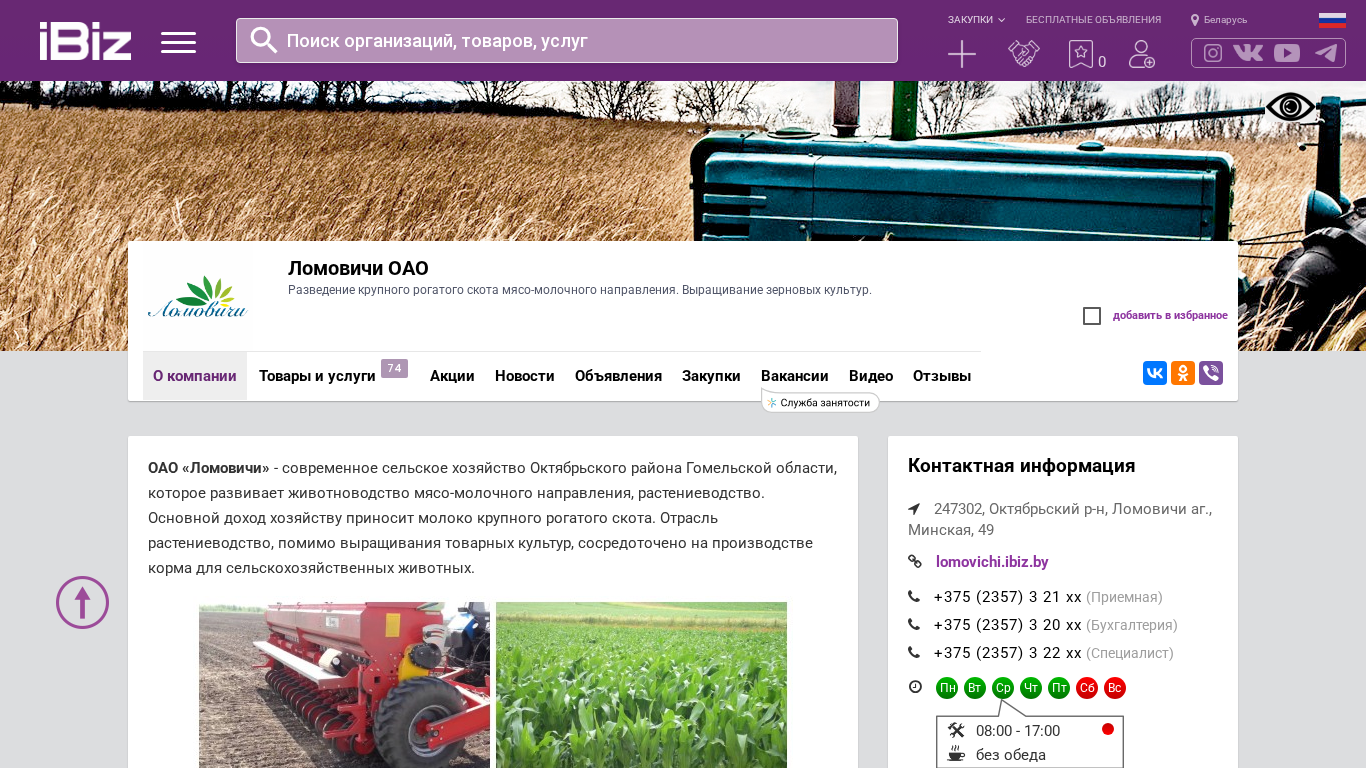
Task: Open the О компании tab
Action: [x=195, y=376]
